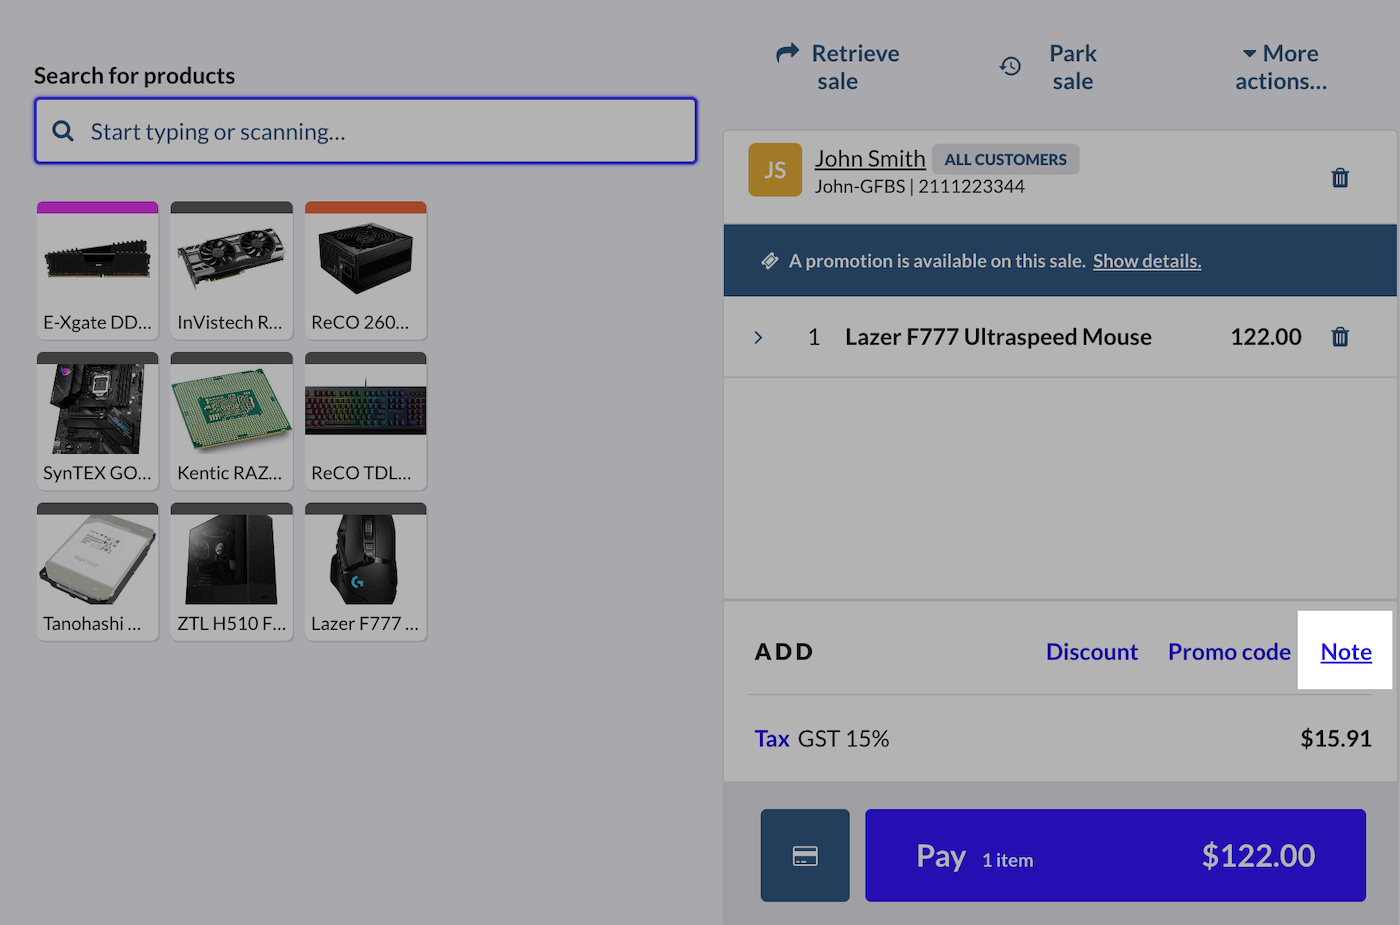Expand the Lazer F777 line item chevron
Screen dimensions: 1400x925
(x=758, y=338)
